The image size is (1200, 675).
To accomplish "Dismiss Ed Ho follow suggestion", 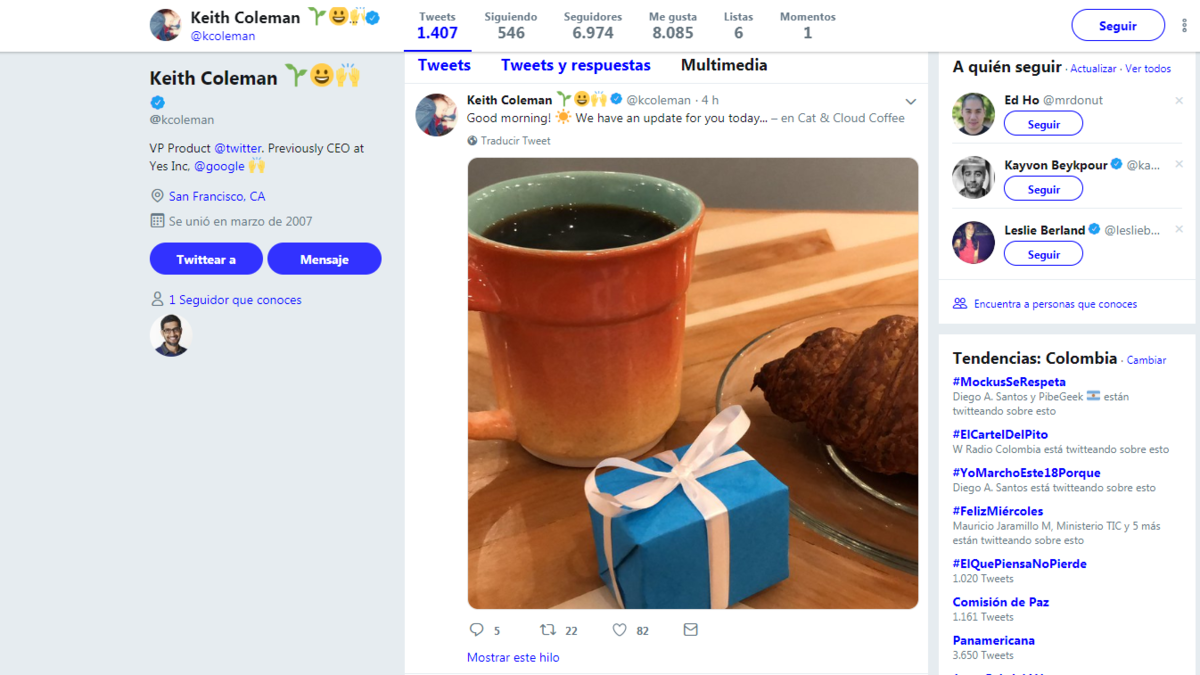I will 1179,101.
